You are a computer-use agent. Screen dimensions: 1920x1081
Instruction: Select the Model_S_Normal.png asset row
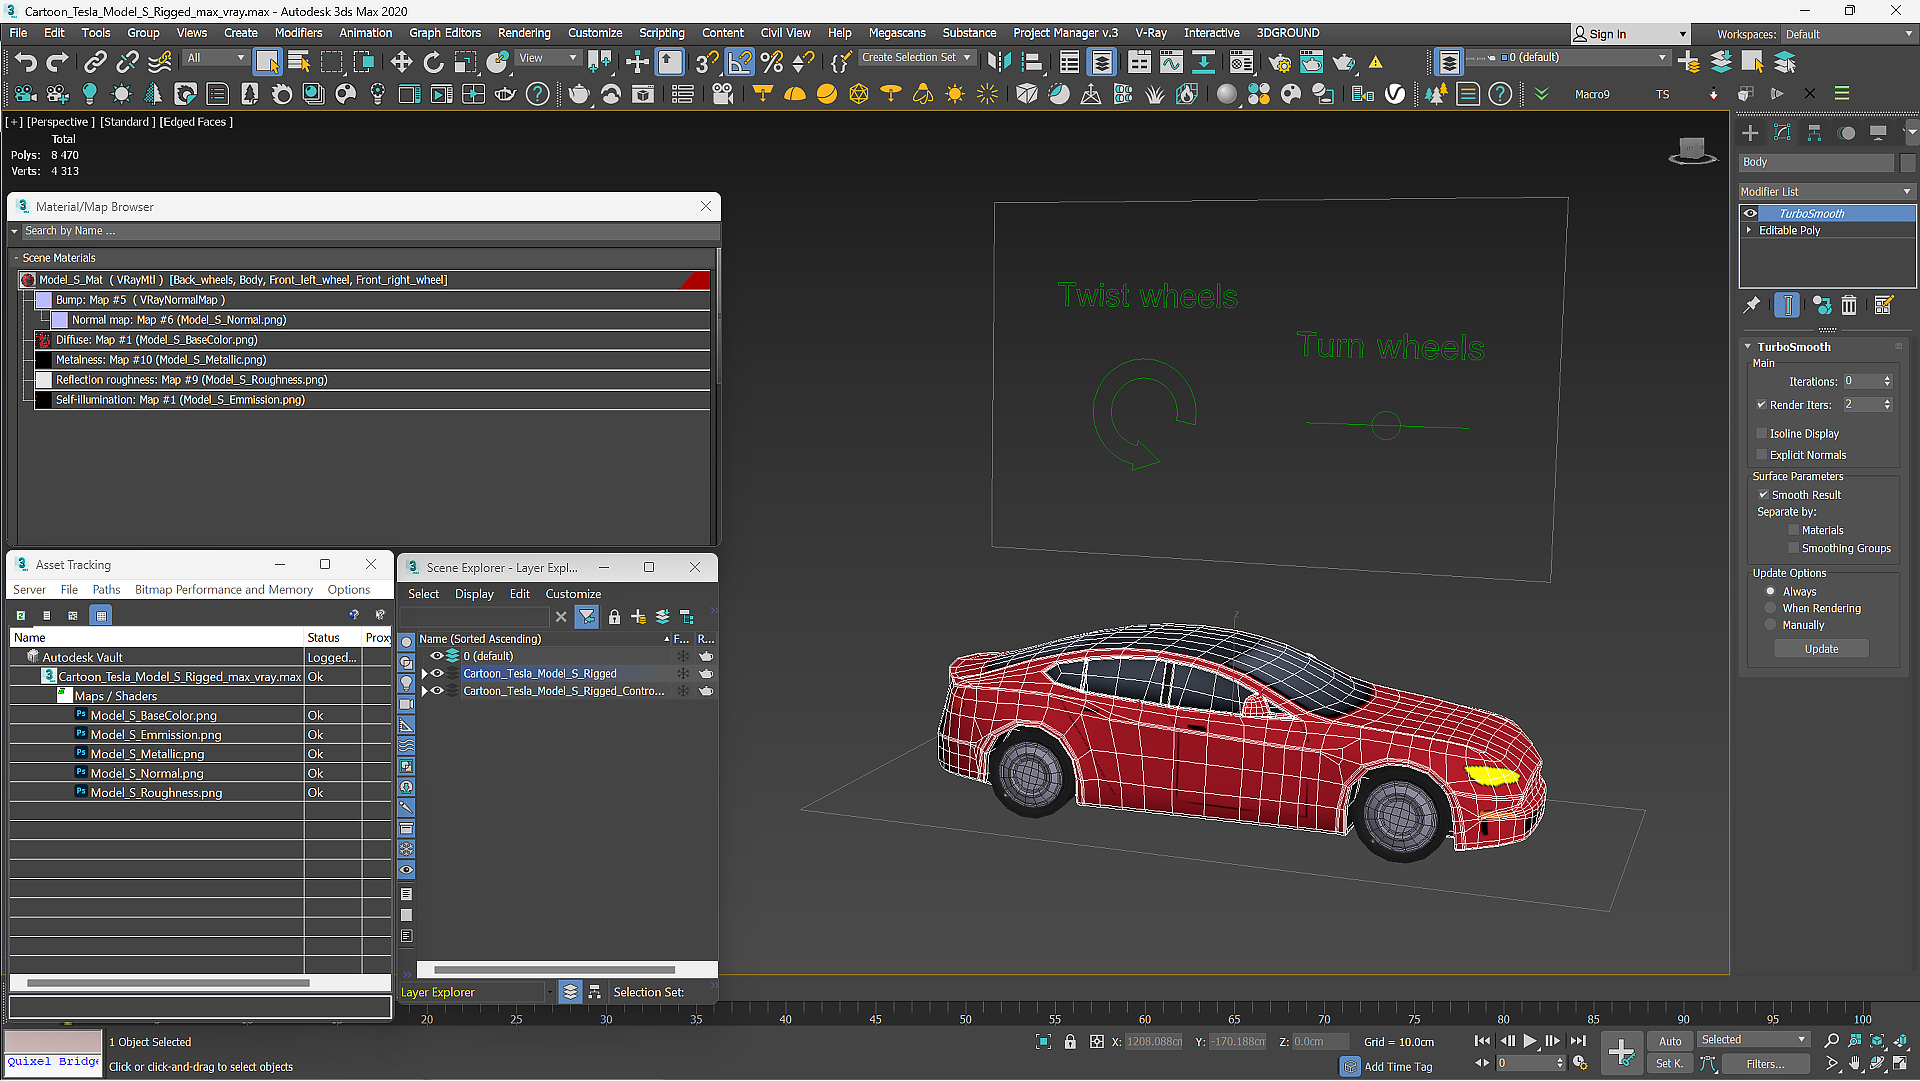tap(200, 774)
